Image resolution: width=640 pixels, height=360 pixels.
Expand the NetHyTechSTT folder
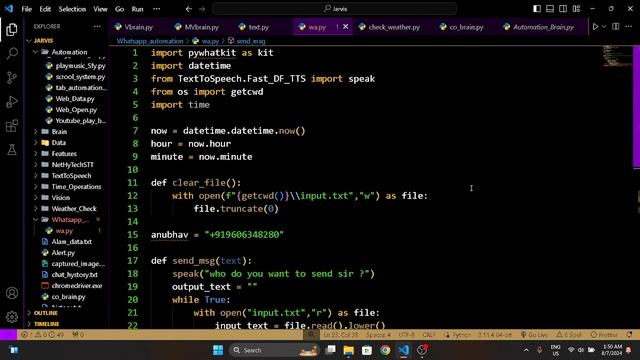[36, 165]
